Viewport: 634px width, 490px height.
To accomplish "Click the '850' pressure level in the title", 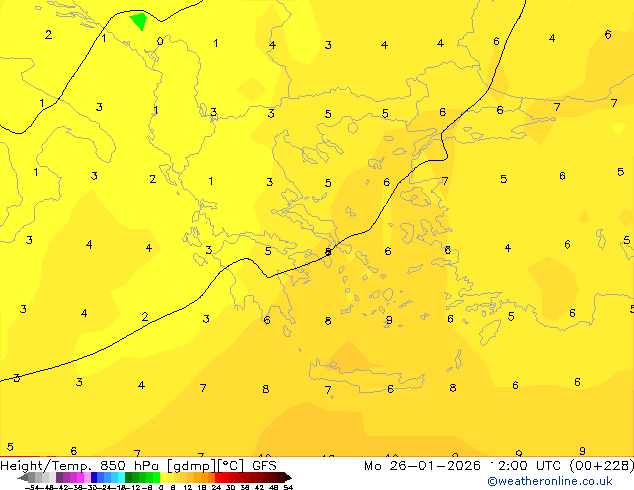I will click(x=113, y=466).
